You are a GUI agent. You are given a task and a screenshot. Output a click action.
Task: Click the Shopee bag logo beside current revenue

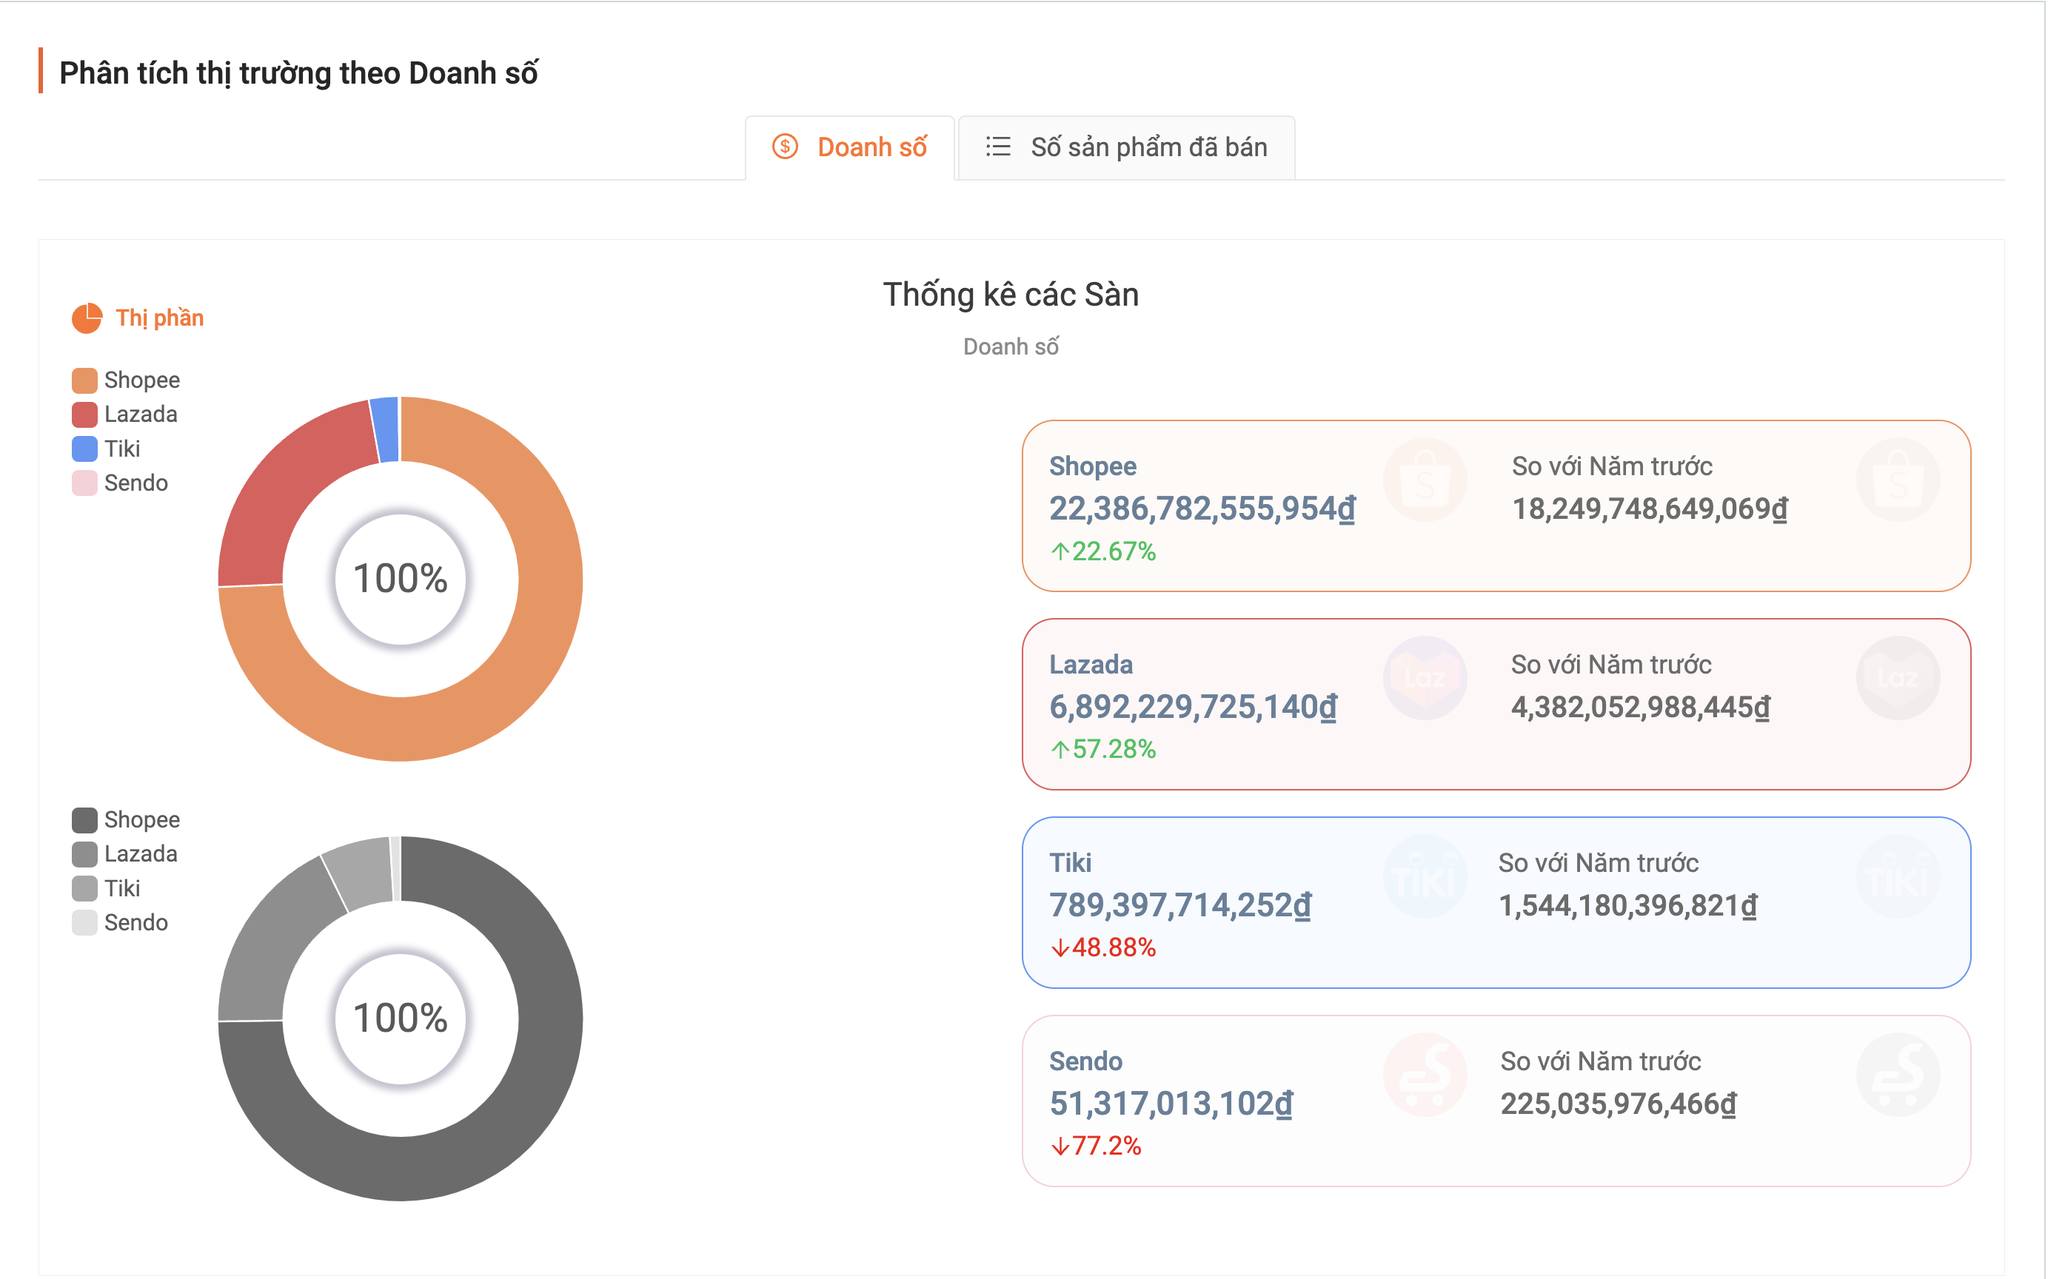click(x=1425, y=480)
